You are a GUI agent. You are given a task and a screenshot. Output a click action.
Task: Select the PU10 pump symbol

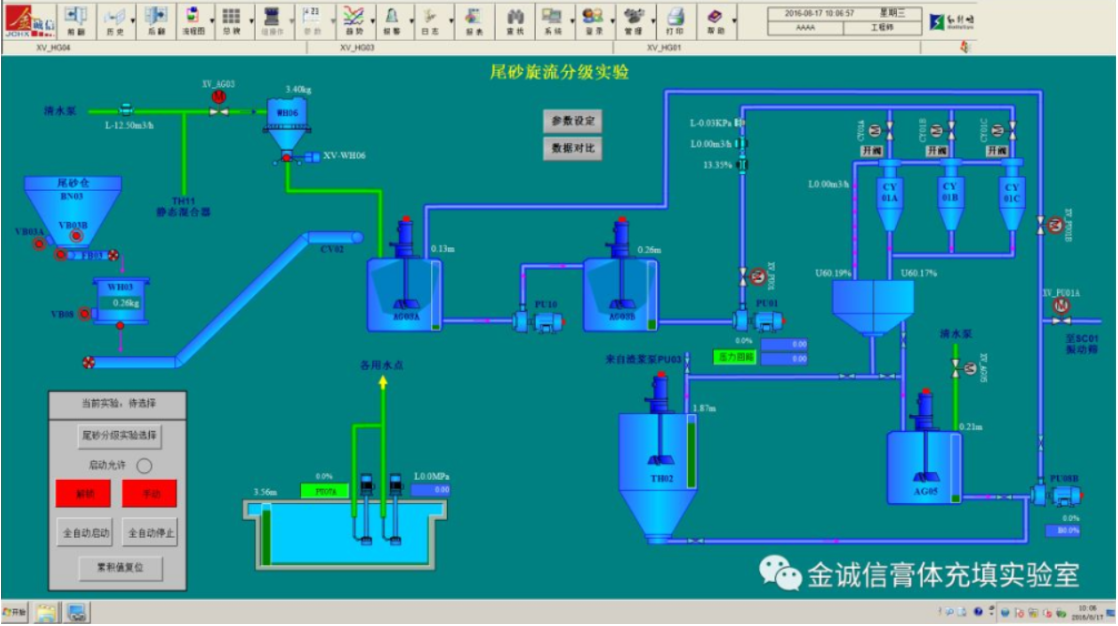point(529,321)
